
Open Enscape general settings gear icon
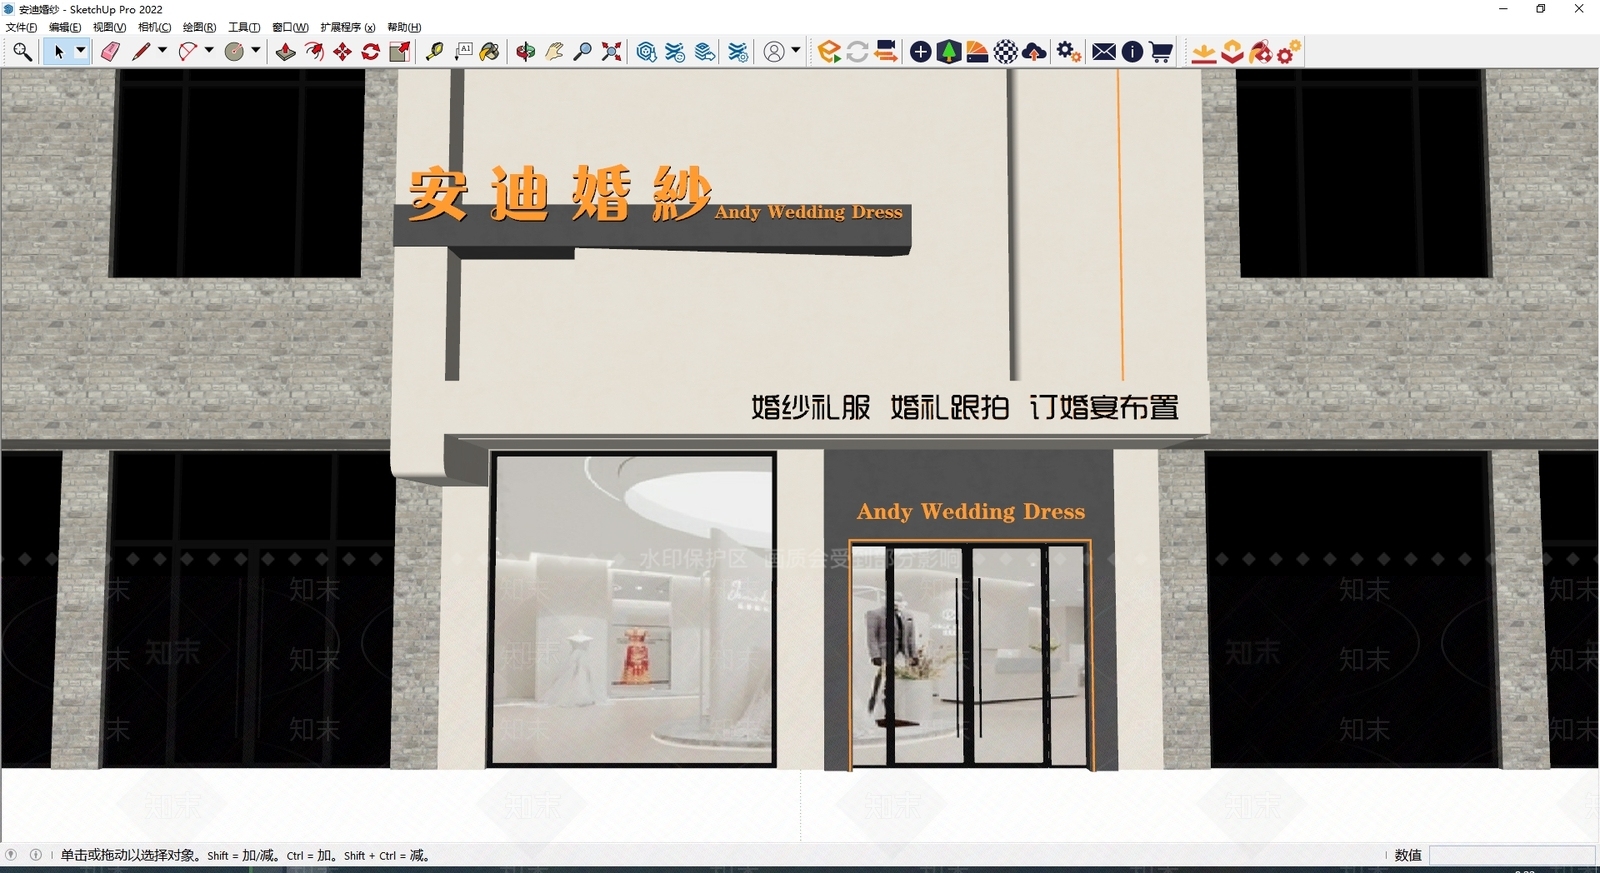(1069, 52)
